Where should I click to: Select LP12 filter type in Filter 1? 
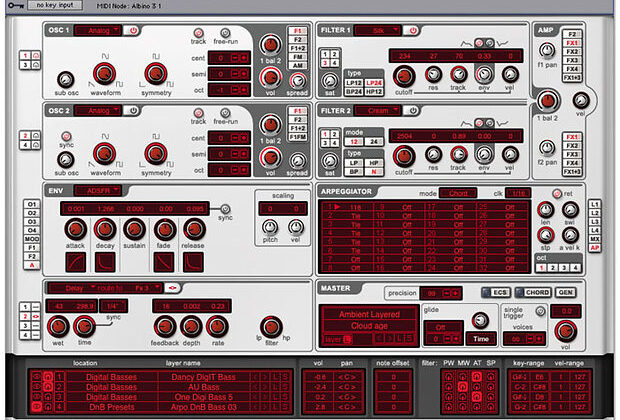coord(353,83)
